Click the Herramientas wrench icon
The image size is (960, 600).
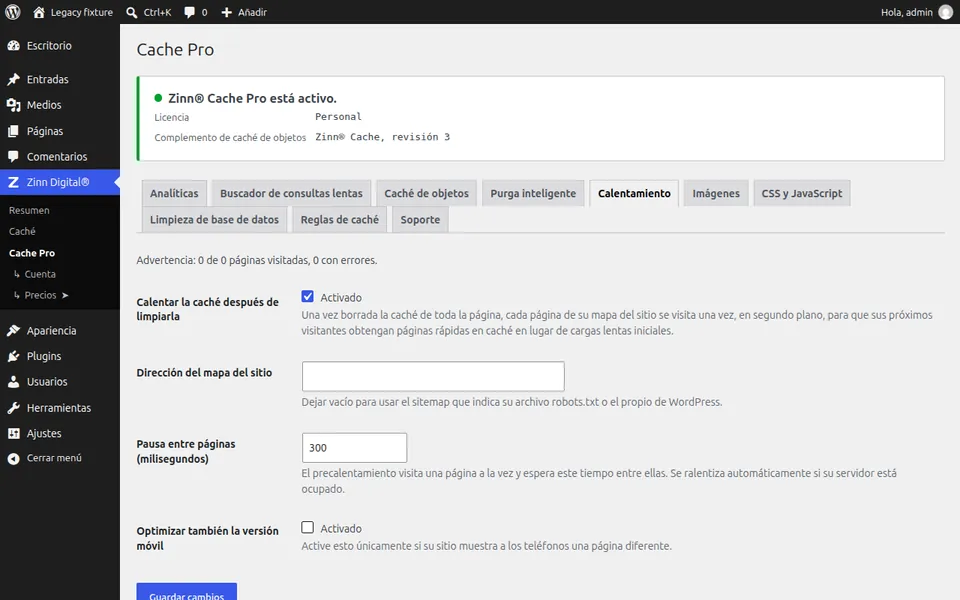pyautogui.click(x=13, y=408)
